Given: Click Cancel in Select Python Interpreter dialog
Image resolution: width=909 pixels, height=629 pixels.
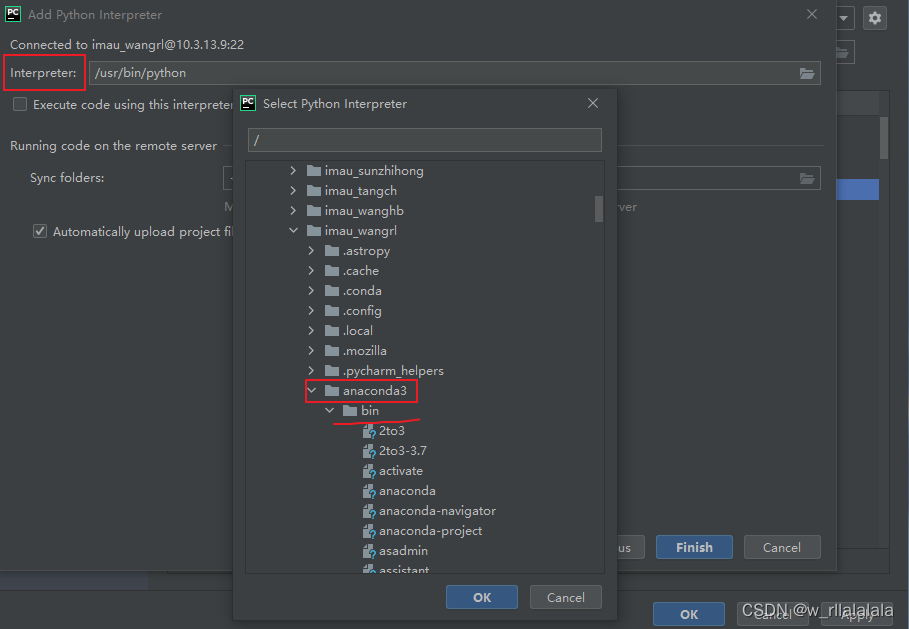Looking at the screenshot, I should 566,597.
